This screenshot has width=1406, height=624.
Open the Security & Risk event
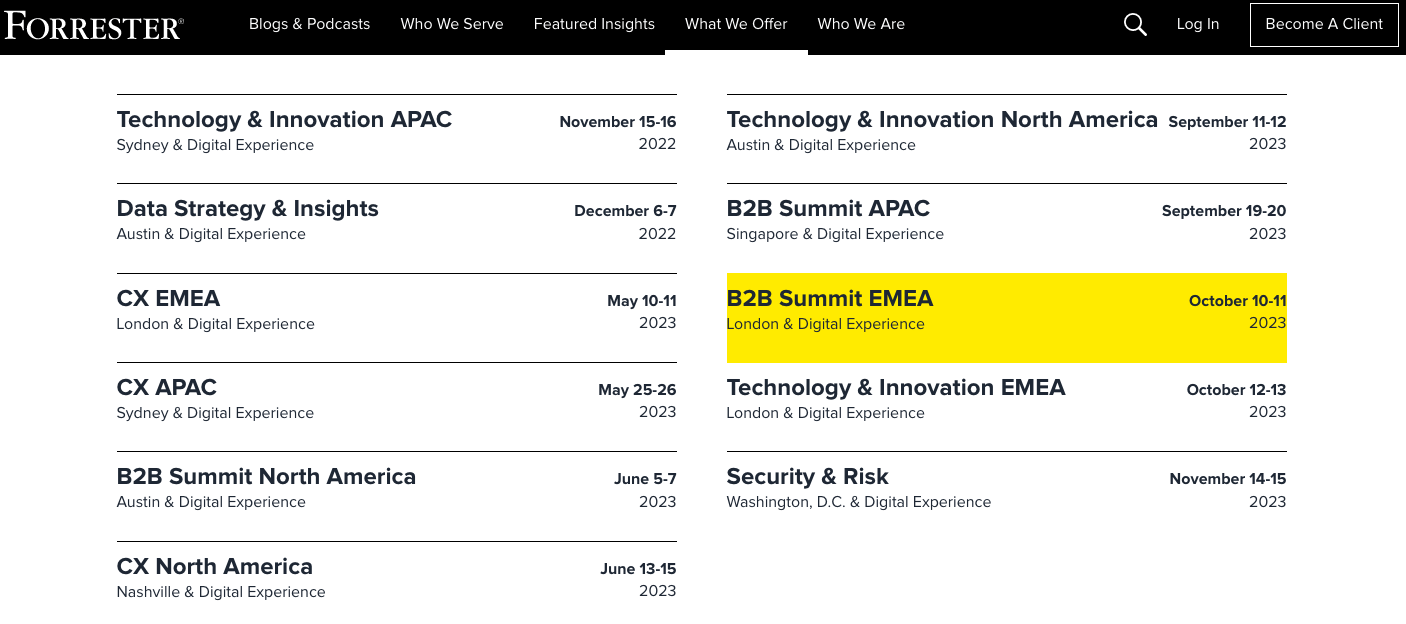(1007, 497)
